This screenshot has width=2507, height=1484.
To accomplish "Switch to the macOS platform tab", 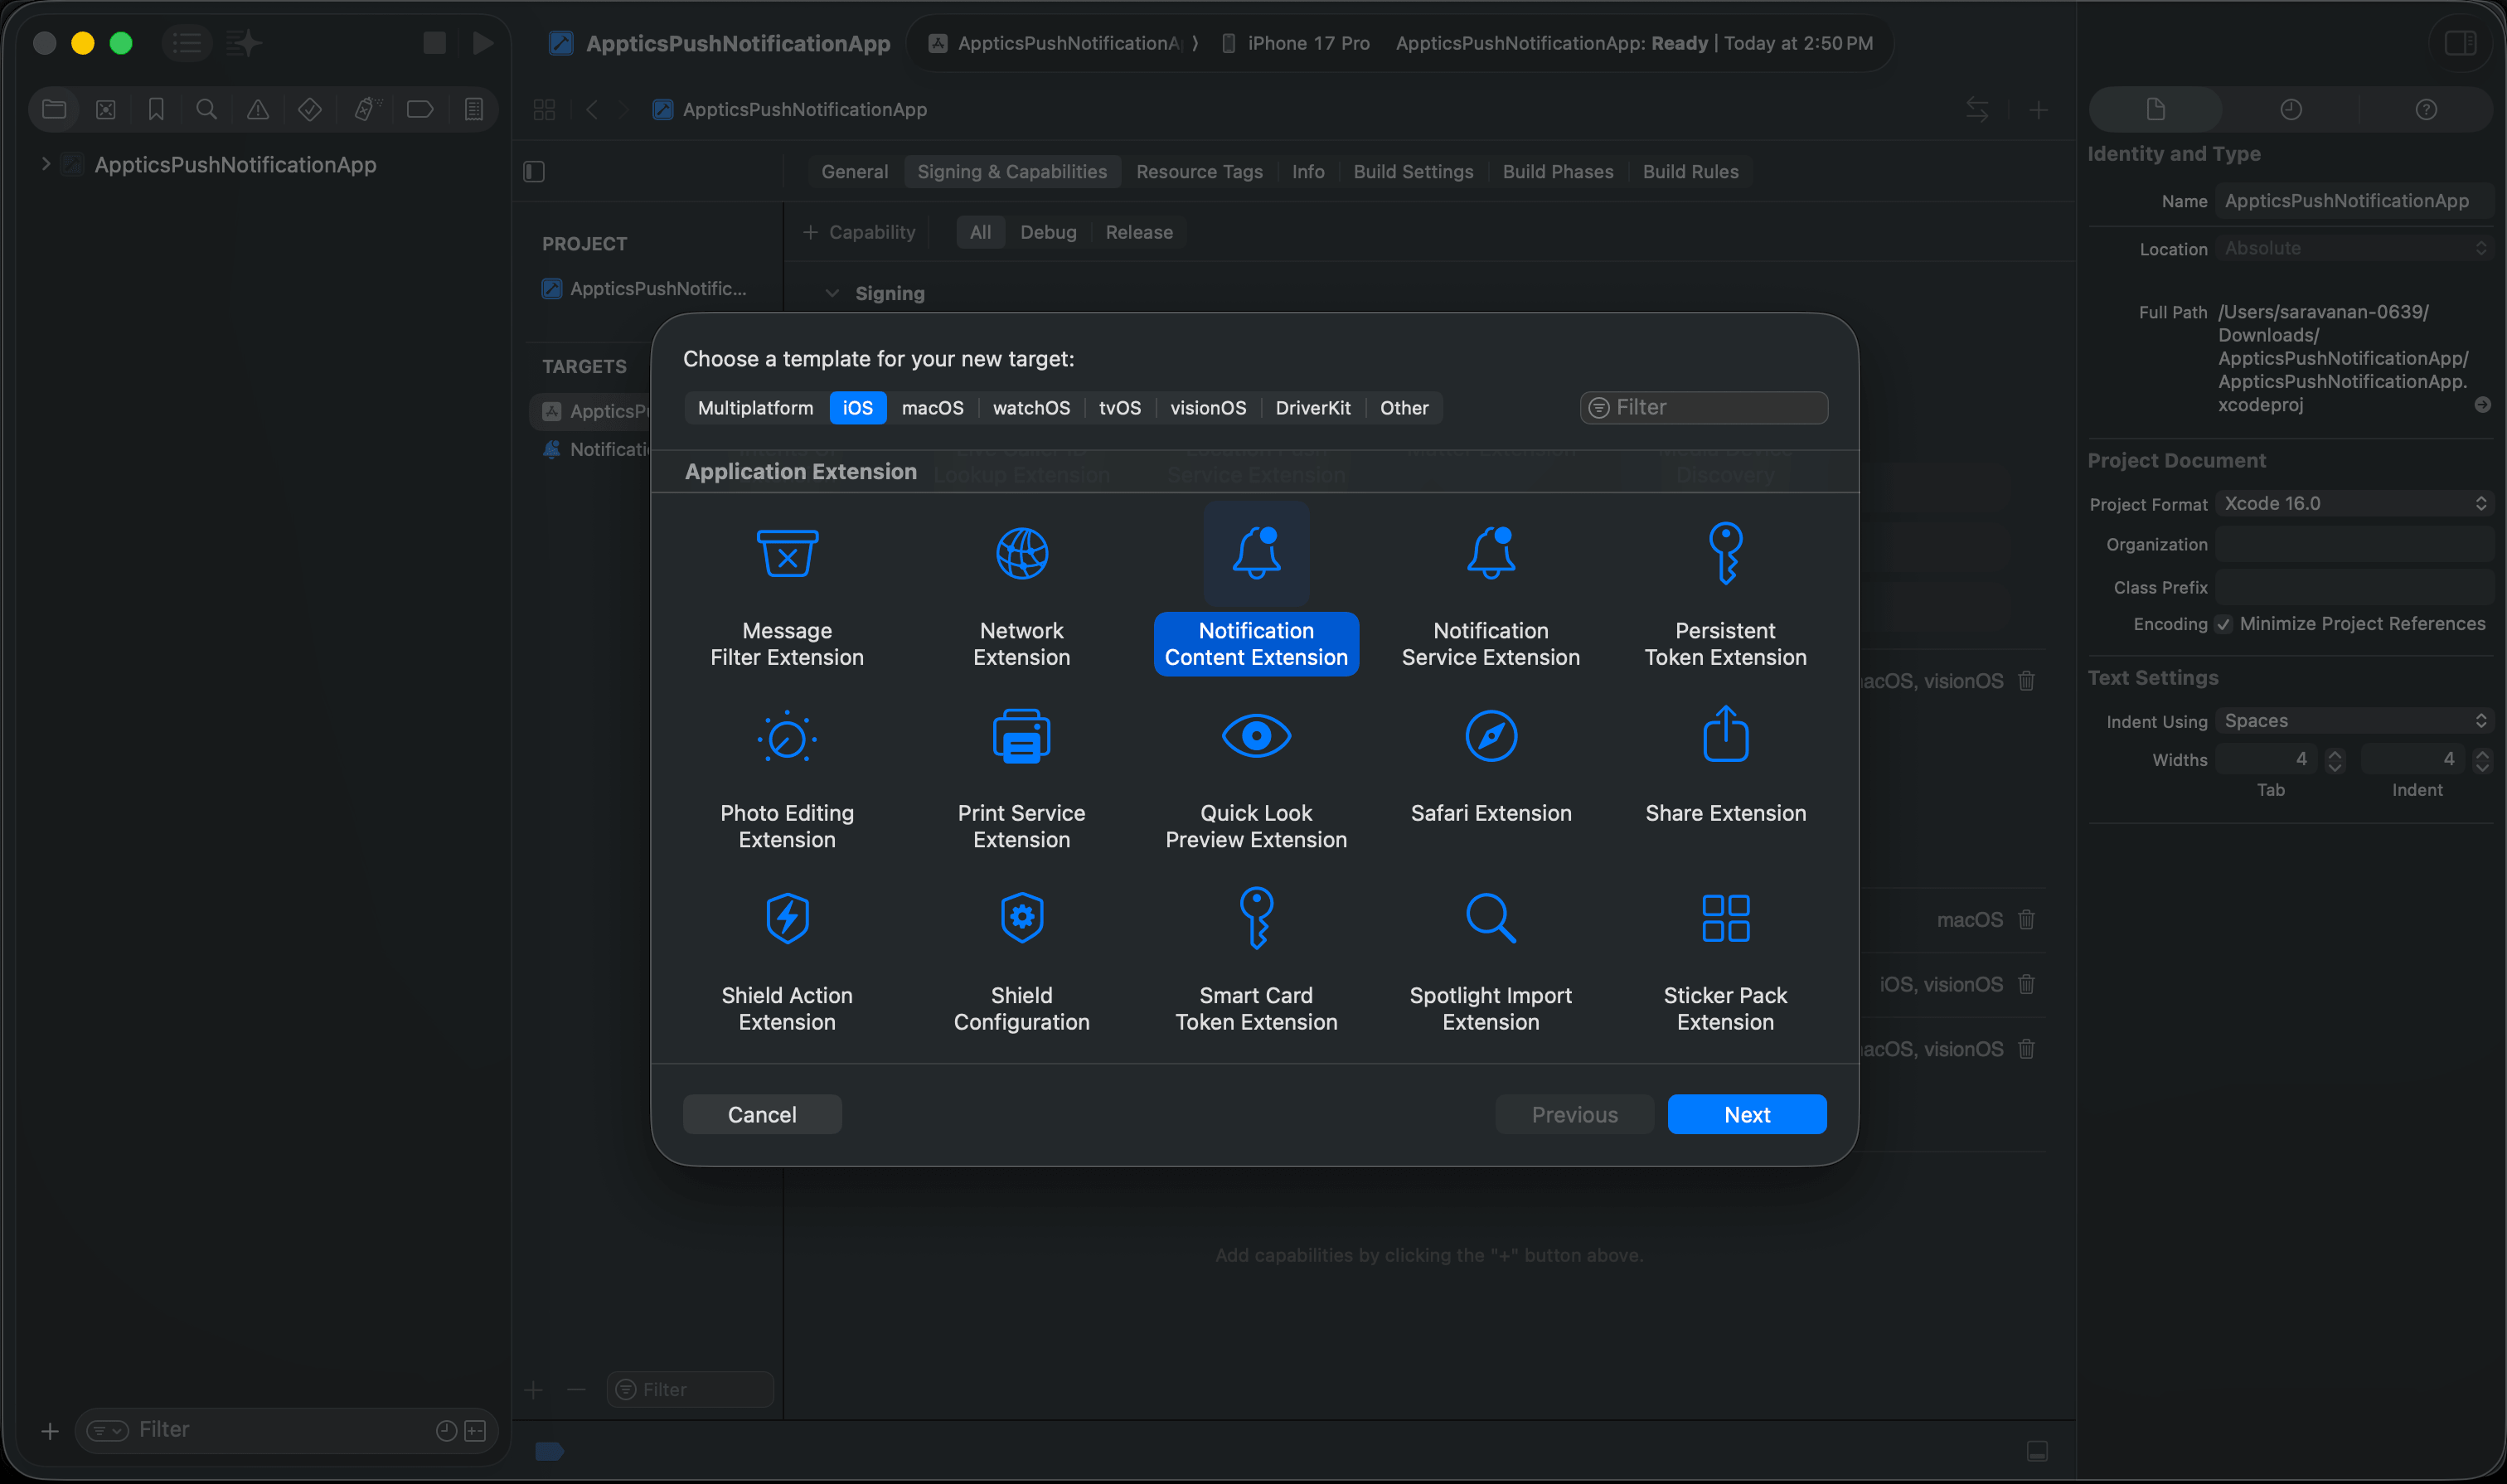I will (932, 408).
